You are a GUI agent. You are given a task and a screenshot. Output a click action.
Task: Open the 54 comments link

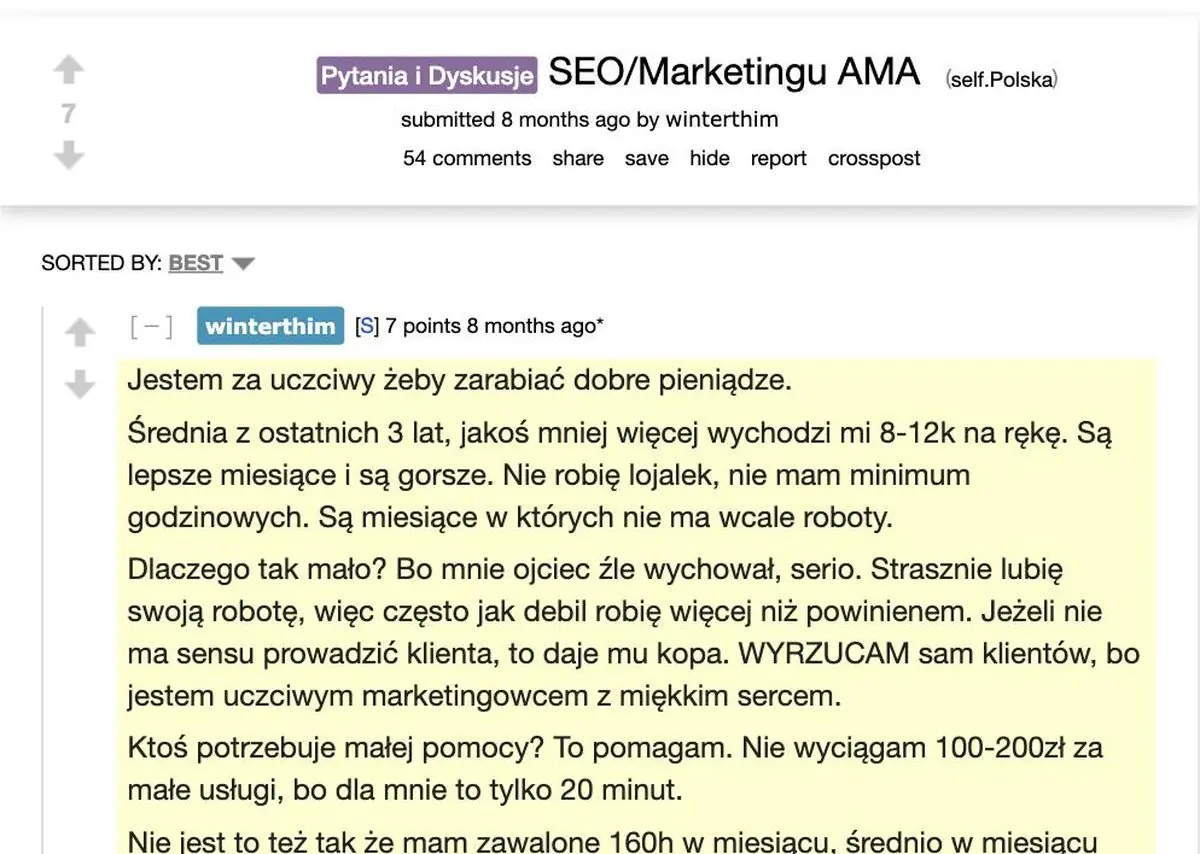pyautogui.click(x=467, y=158)
